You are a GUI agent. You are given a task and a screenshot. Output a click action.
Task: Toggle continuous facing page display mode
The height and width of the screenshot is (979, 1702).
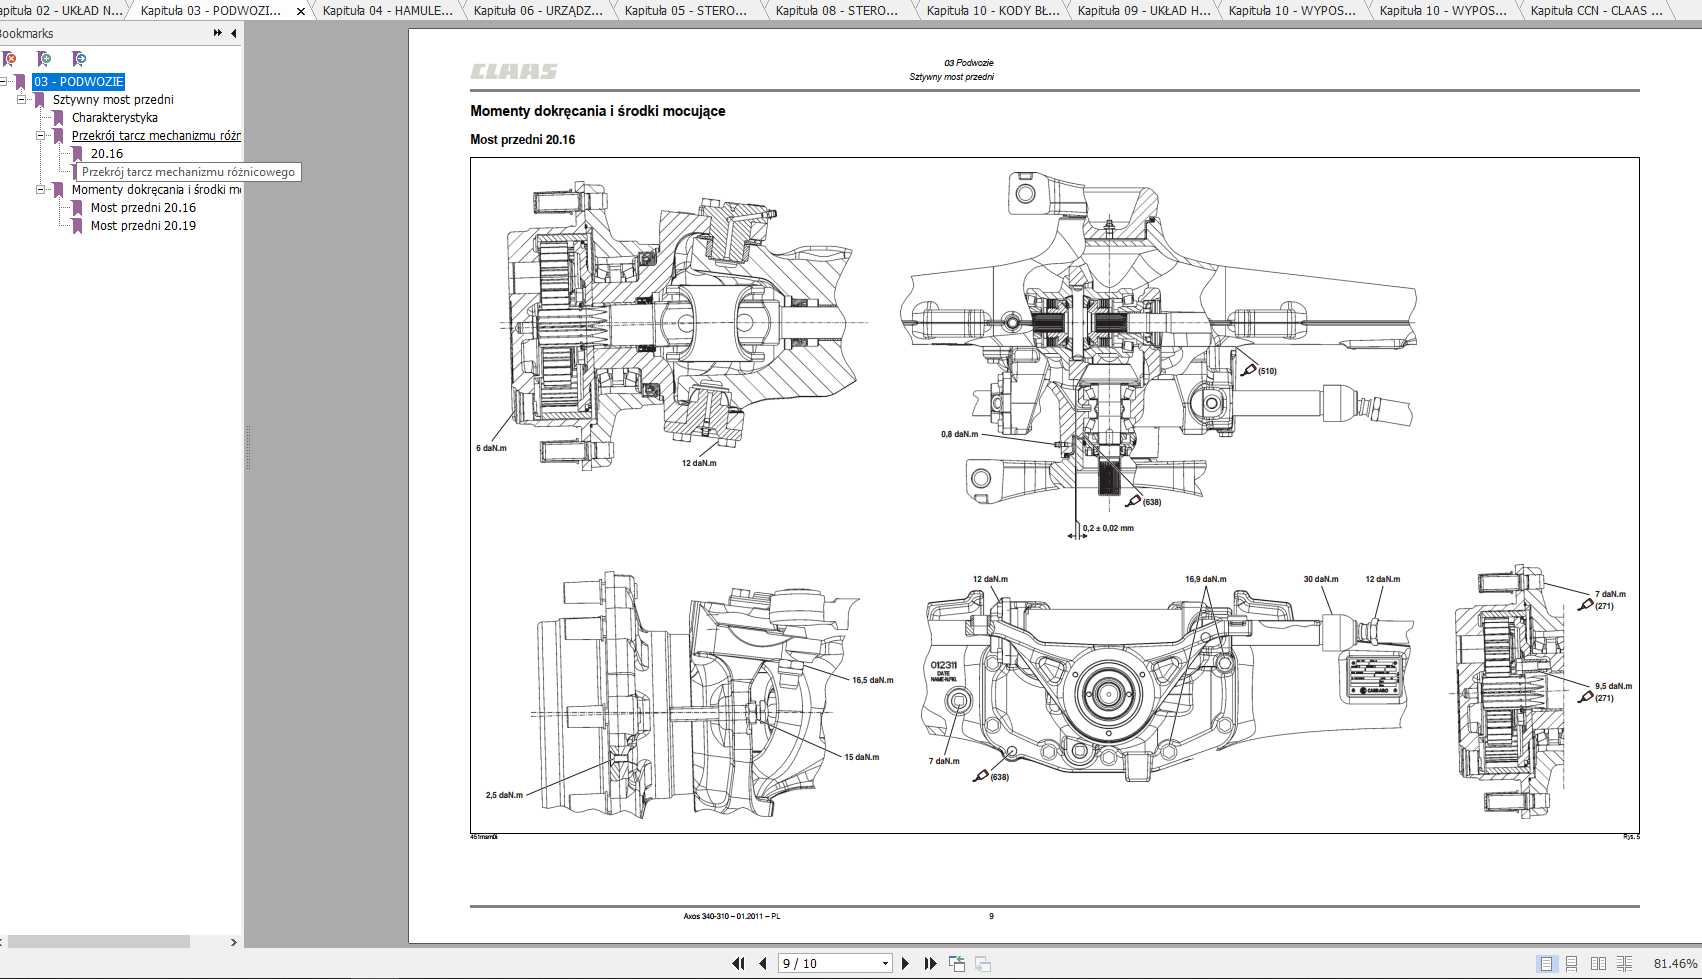[1626, 963]
